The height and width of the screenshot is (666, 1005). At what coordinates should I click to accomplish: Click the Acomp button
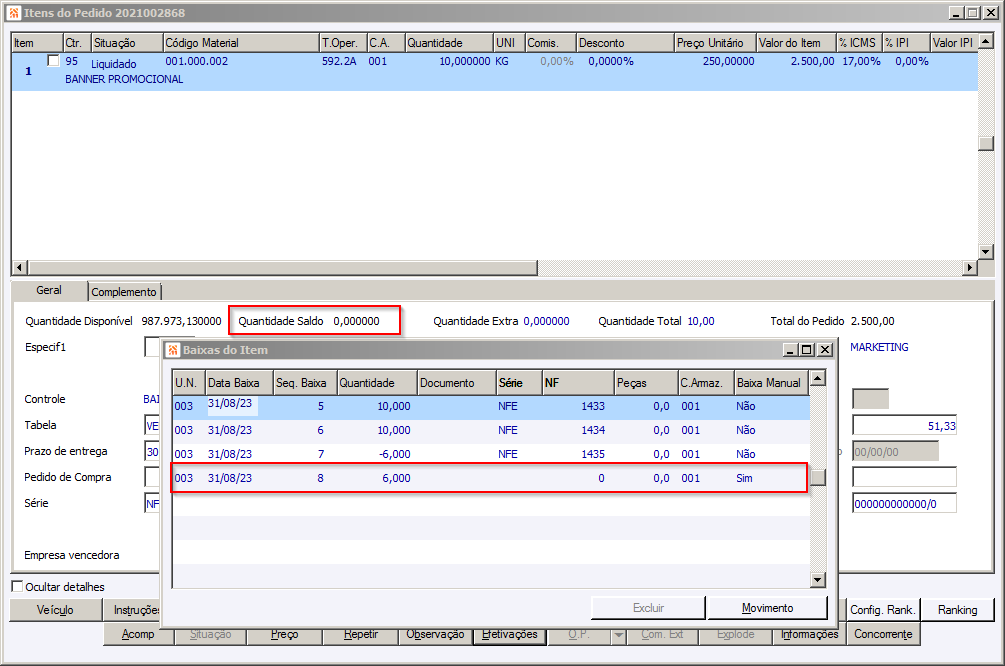(138, 634)
